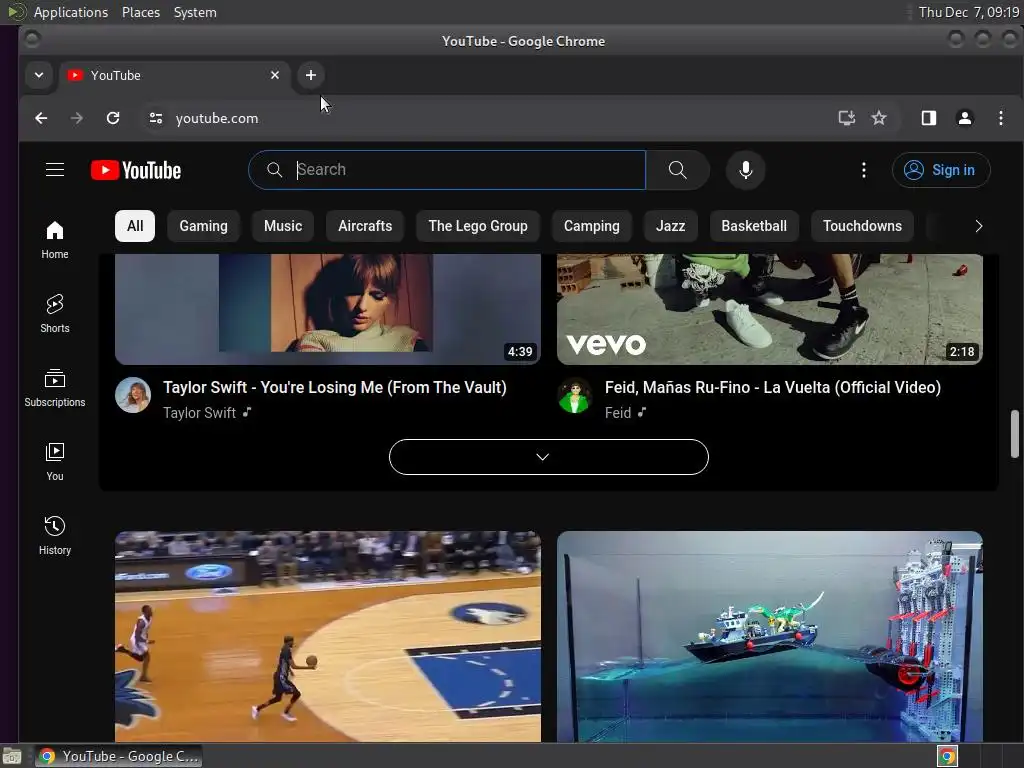Open Feid channel name link
Screen dimensions: 1024x768
tap(618, 413)
